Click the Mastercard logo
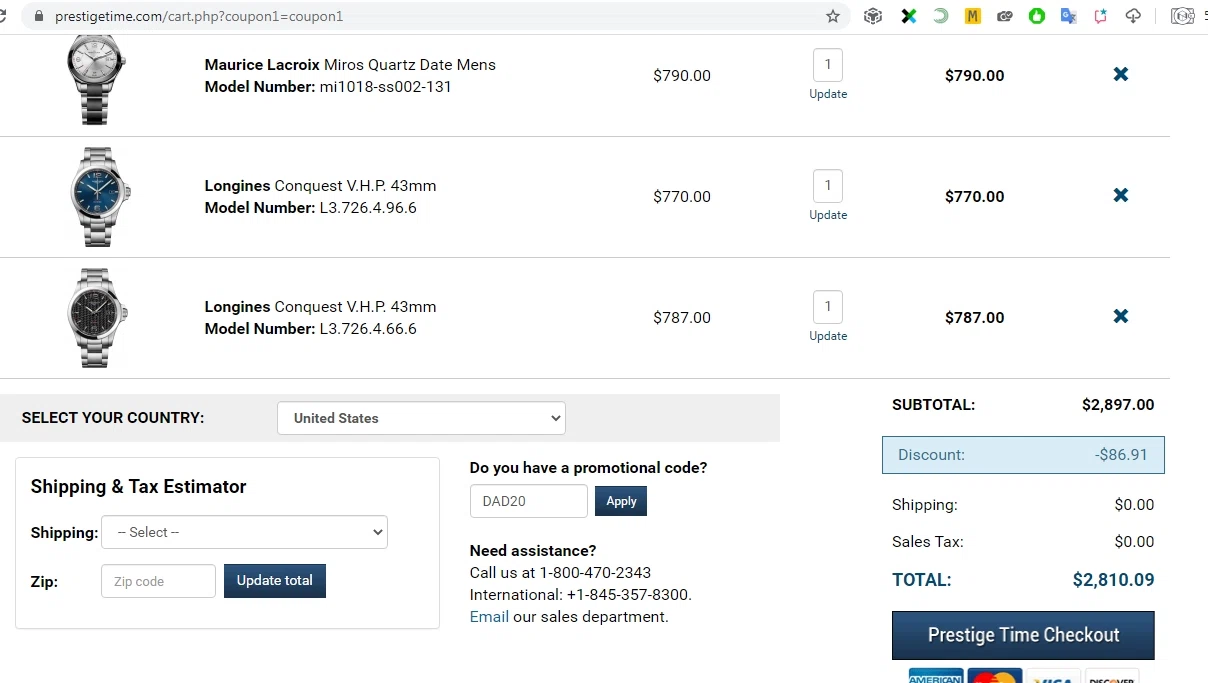This screenshot has height=683, width=1208. coord(994,676)
